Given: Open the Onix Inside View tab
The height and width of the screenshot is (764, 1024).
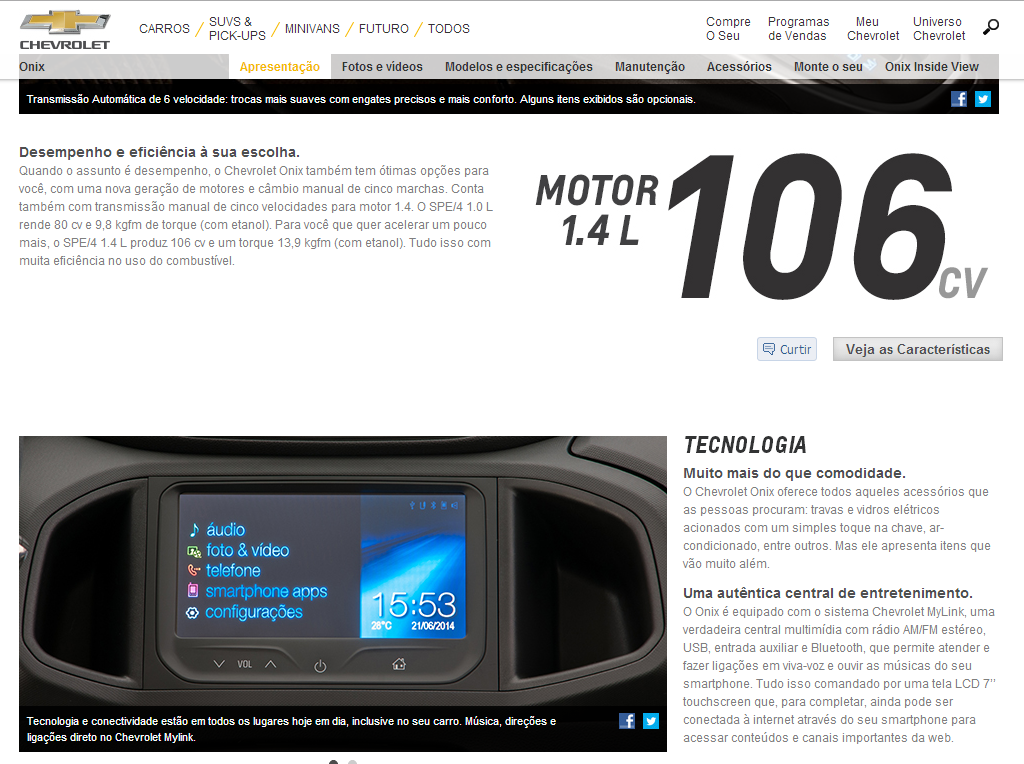Looking at the screenshot, I should [x=931, y=67].
